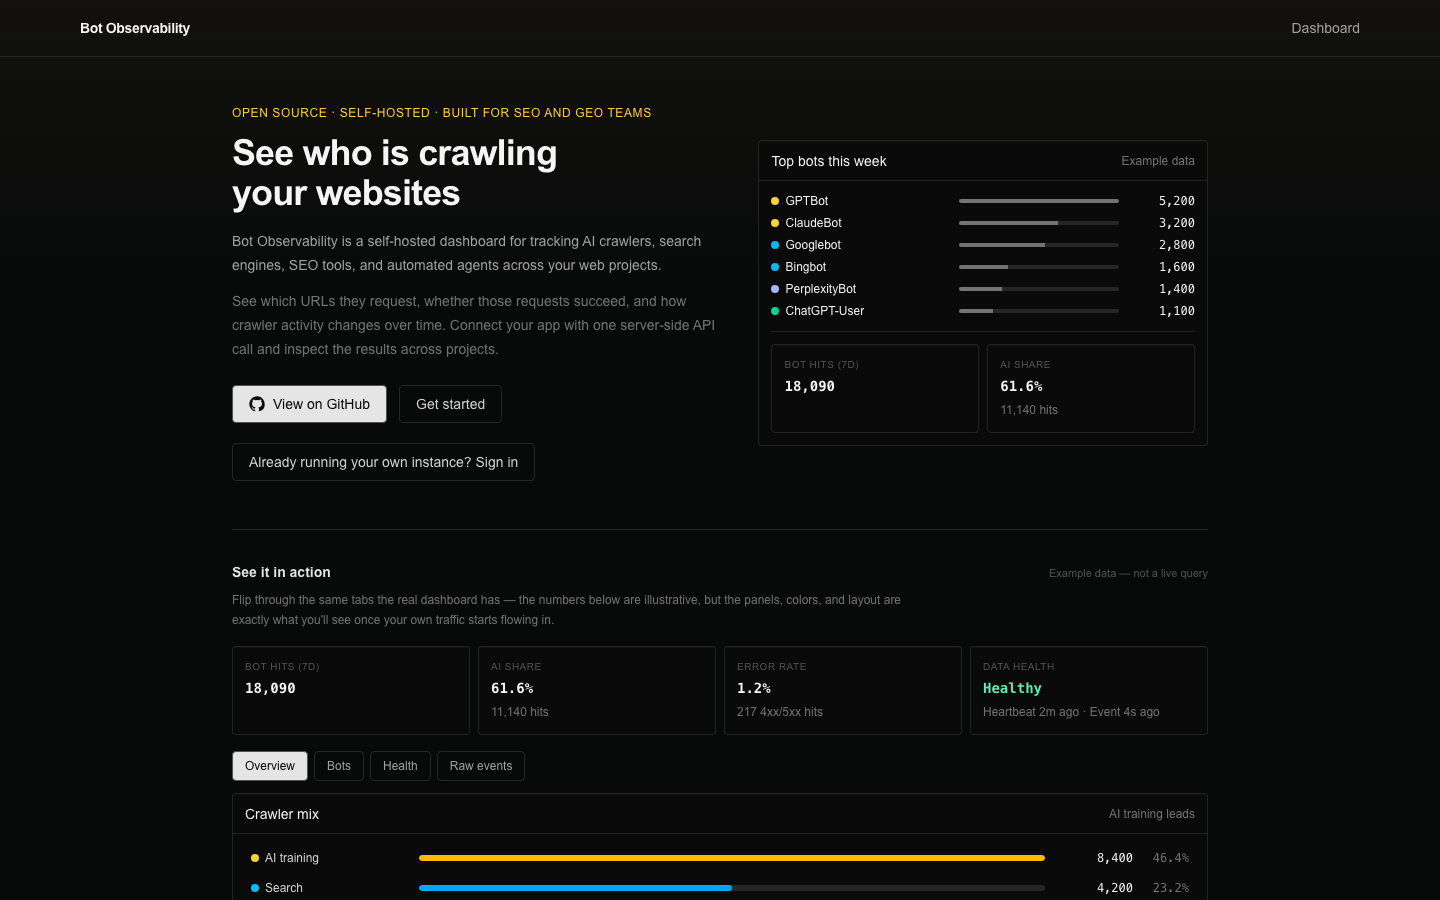Click the Bot Observability logo text
The width and height of the screenshot is (1440, 900).
coord(135,28)
